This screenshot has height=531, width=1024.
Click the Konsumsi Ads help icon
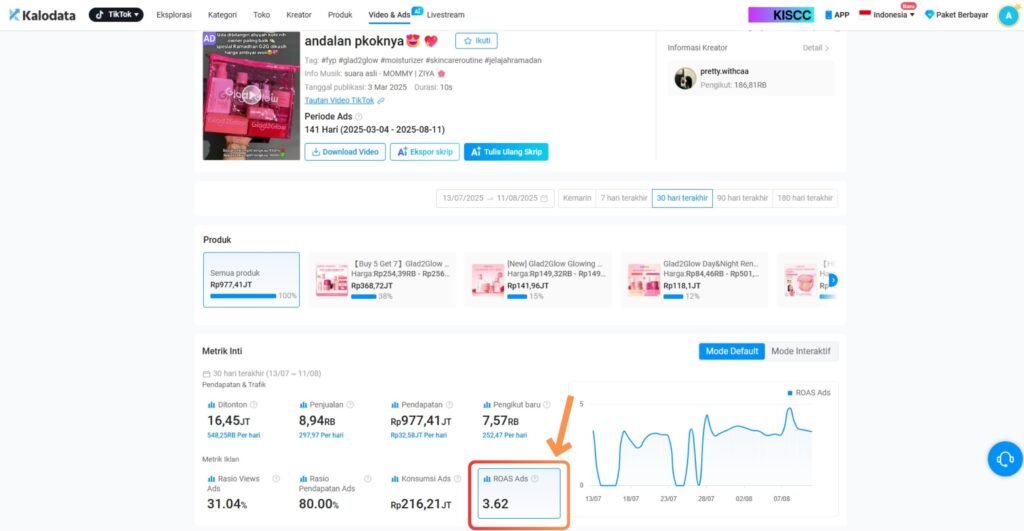457,479
